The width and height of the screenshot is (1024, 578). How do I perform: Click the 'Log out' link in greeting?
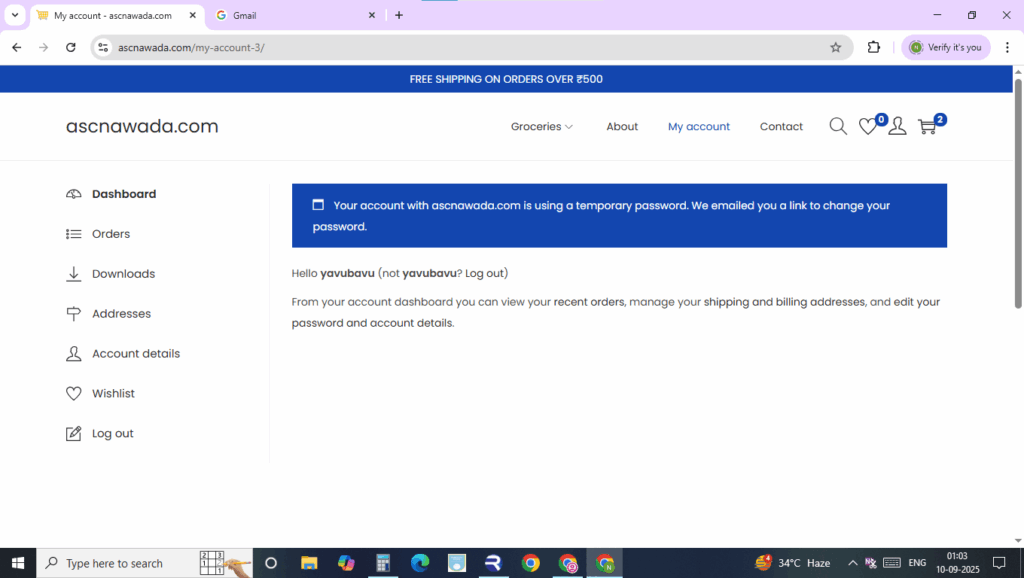pyautogui.click(x=485, y=273)
